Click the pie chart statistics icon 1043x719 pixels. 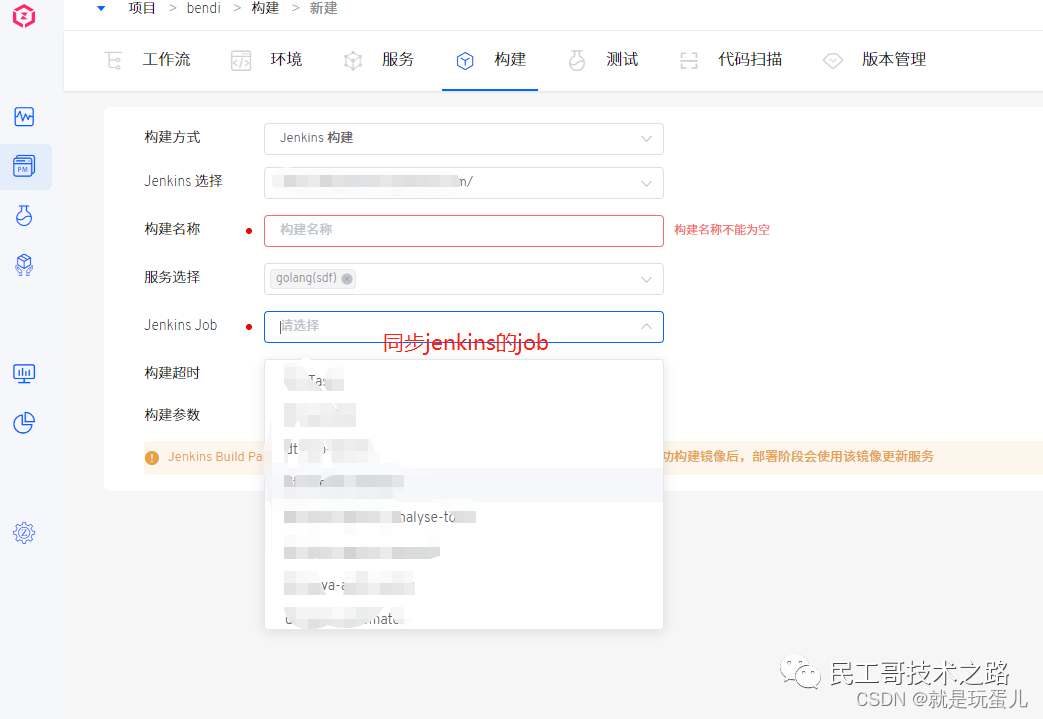coord(25,423)
